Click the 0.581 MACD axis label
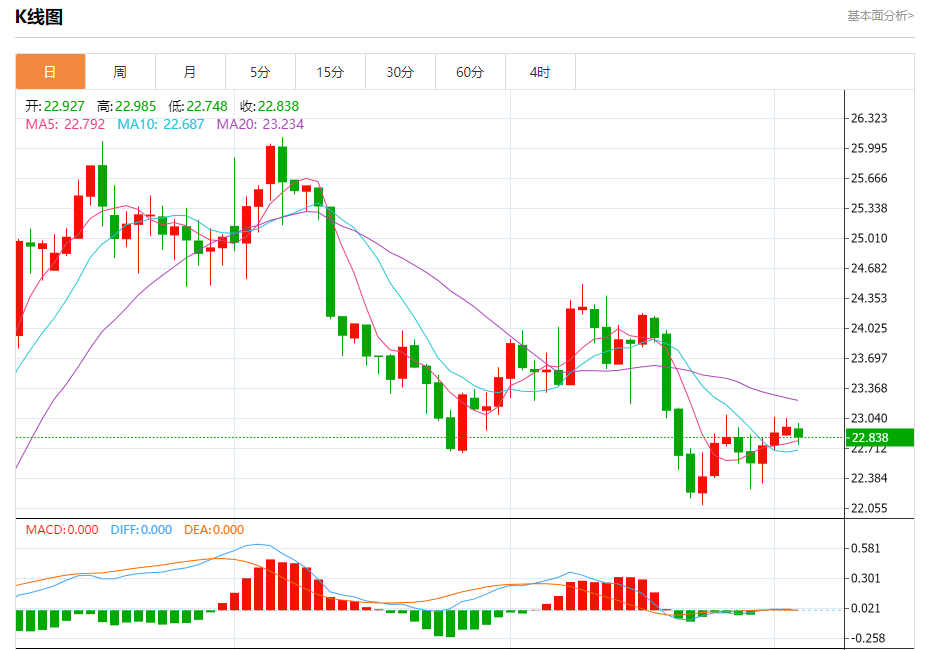 [x=866, y=548]
